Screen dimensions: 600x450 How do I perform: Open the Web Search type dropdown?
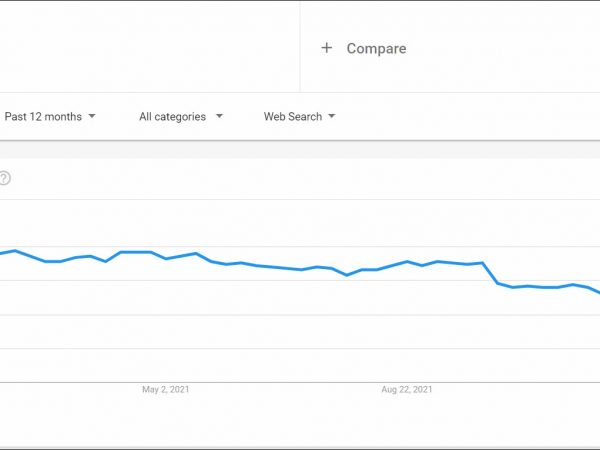click(293, 117)
